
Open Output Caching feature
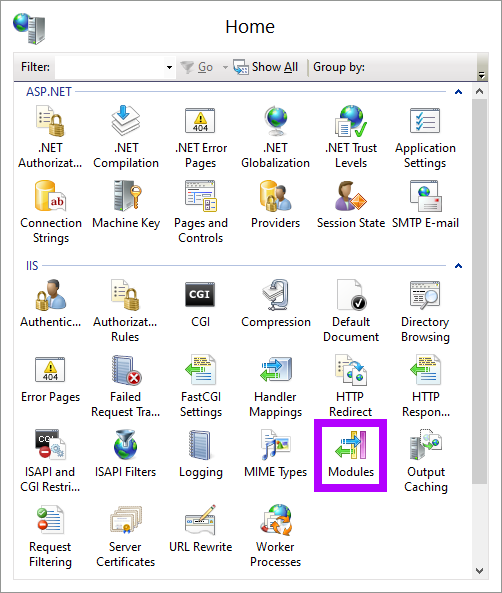coord(426,461)
